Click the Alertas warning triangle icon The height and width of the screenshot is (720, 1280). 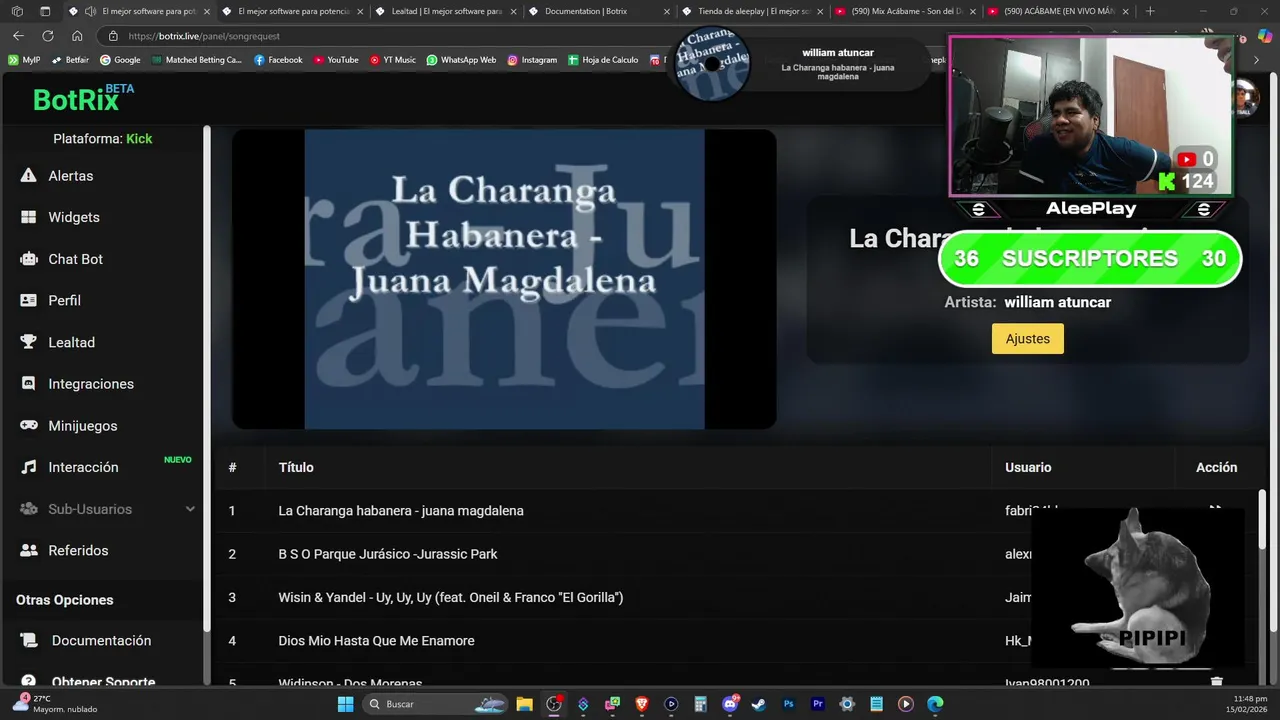29,176
